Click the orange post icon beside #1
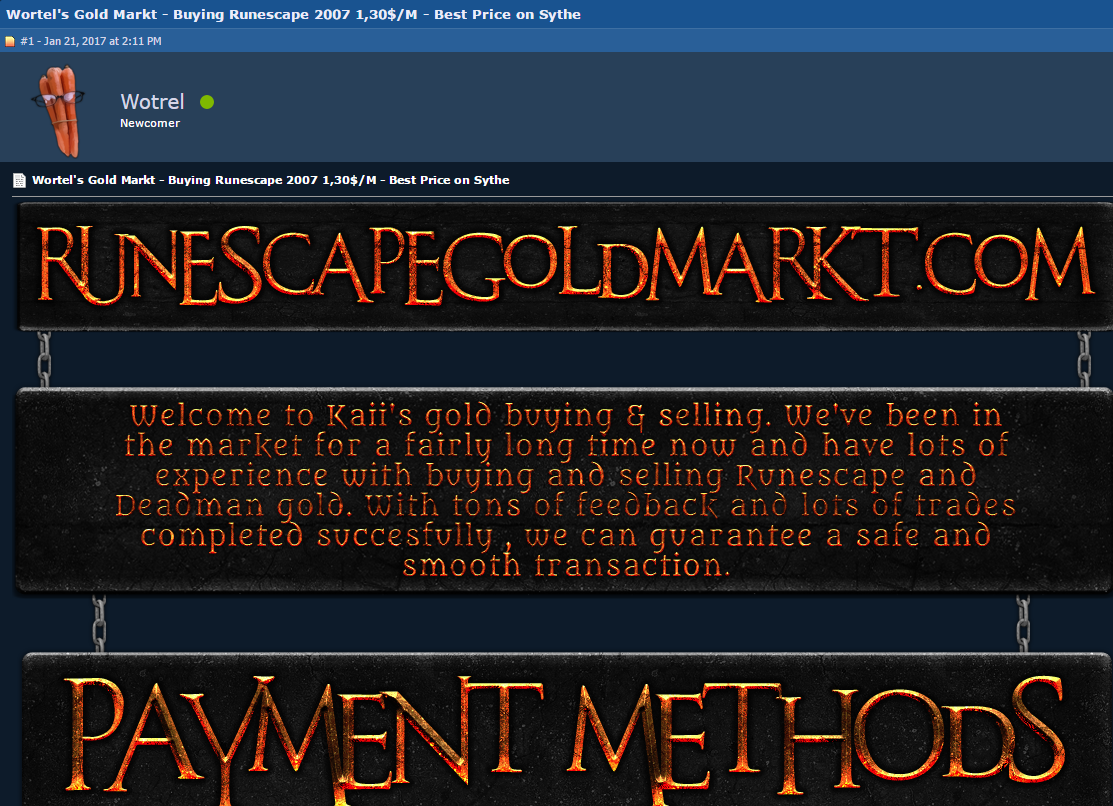The image size is (1113, 806). (x=10, y=41)
